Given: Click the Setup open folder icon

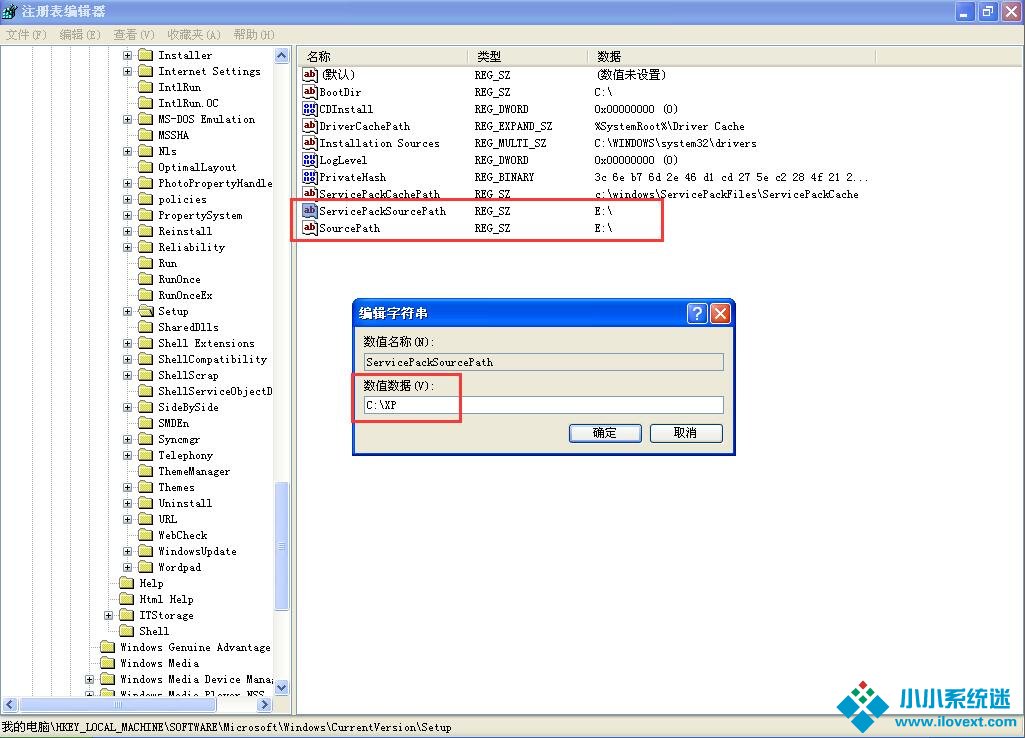Looking at the screenshot, I should (146, 311).
